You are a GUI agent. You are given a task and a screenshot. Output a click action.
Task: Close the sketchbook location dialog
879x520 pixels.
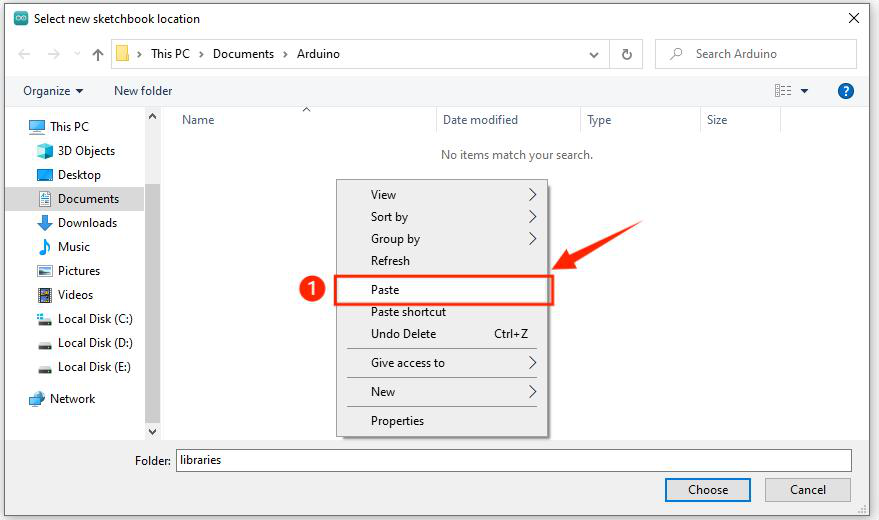(x=854, y=18)
